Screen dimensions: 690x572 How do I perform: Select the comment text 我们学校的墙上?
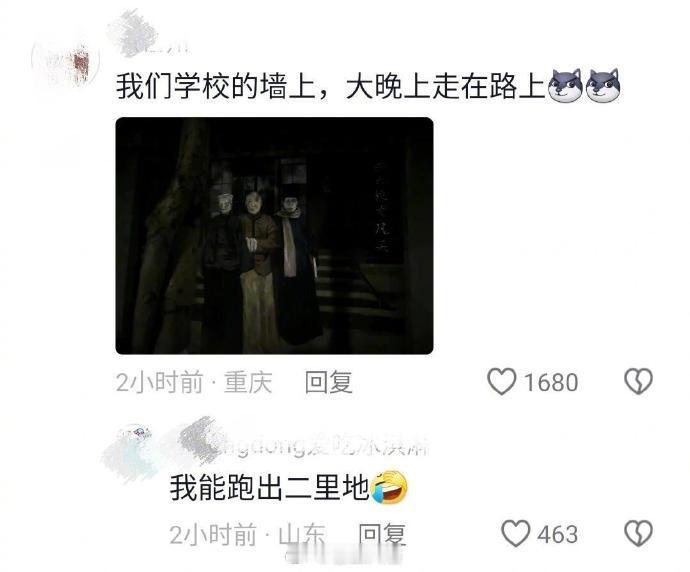tap(216, 86)
